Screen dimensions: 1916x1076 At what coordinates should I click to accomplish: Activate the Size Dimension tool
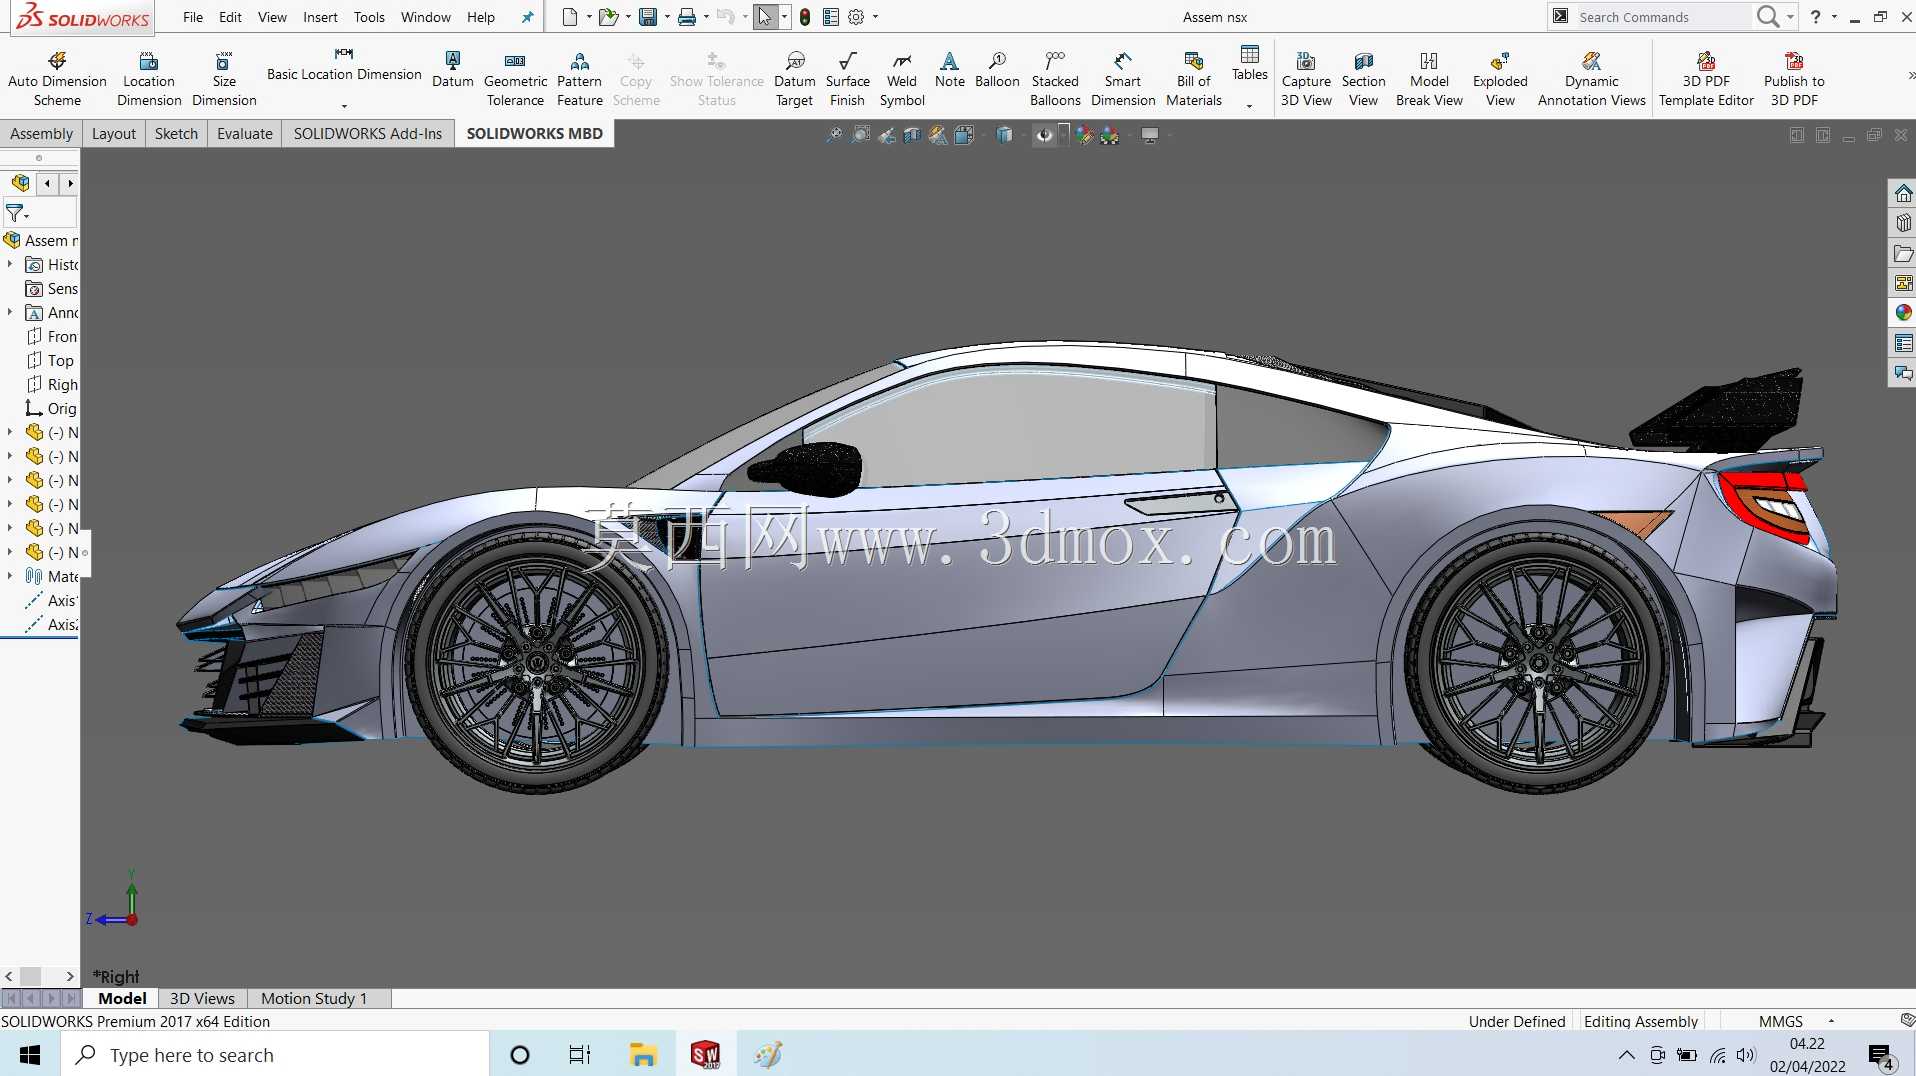click(224, 79)
